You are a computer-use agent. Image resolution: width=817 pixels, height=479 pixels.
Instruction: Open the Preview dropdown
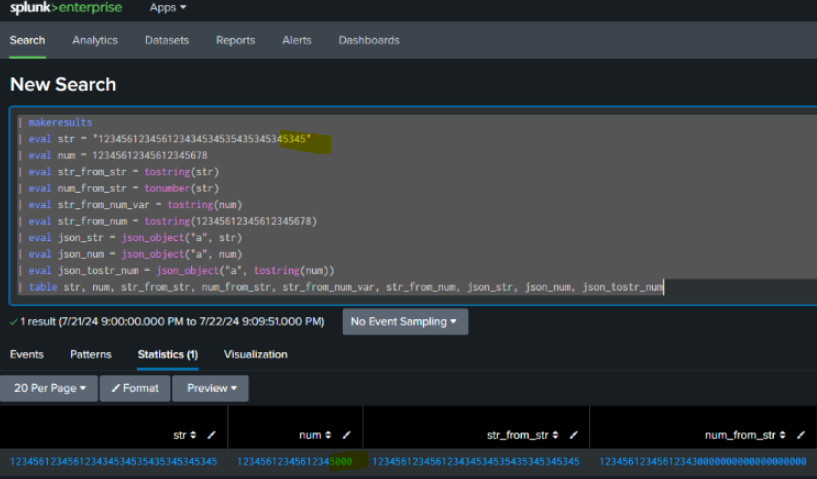[210, 388]
